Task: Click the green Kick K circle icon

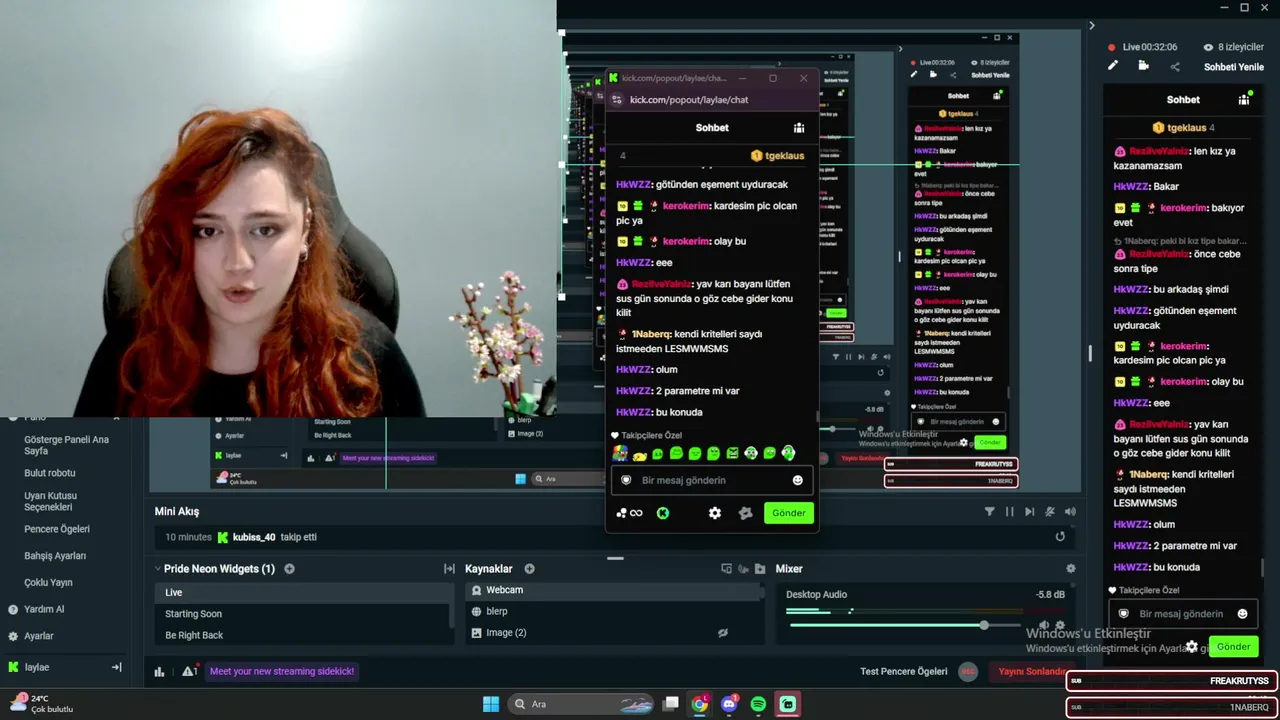Action: tap(662, 513)
